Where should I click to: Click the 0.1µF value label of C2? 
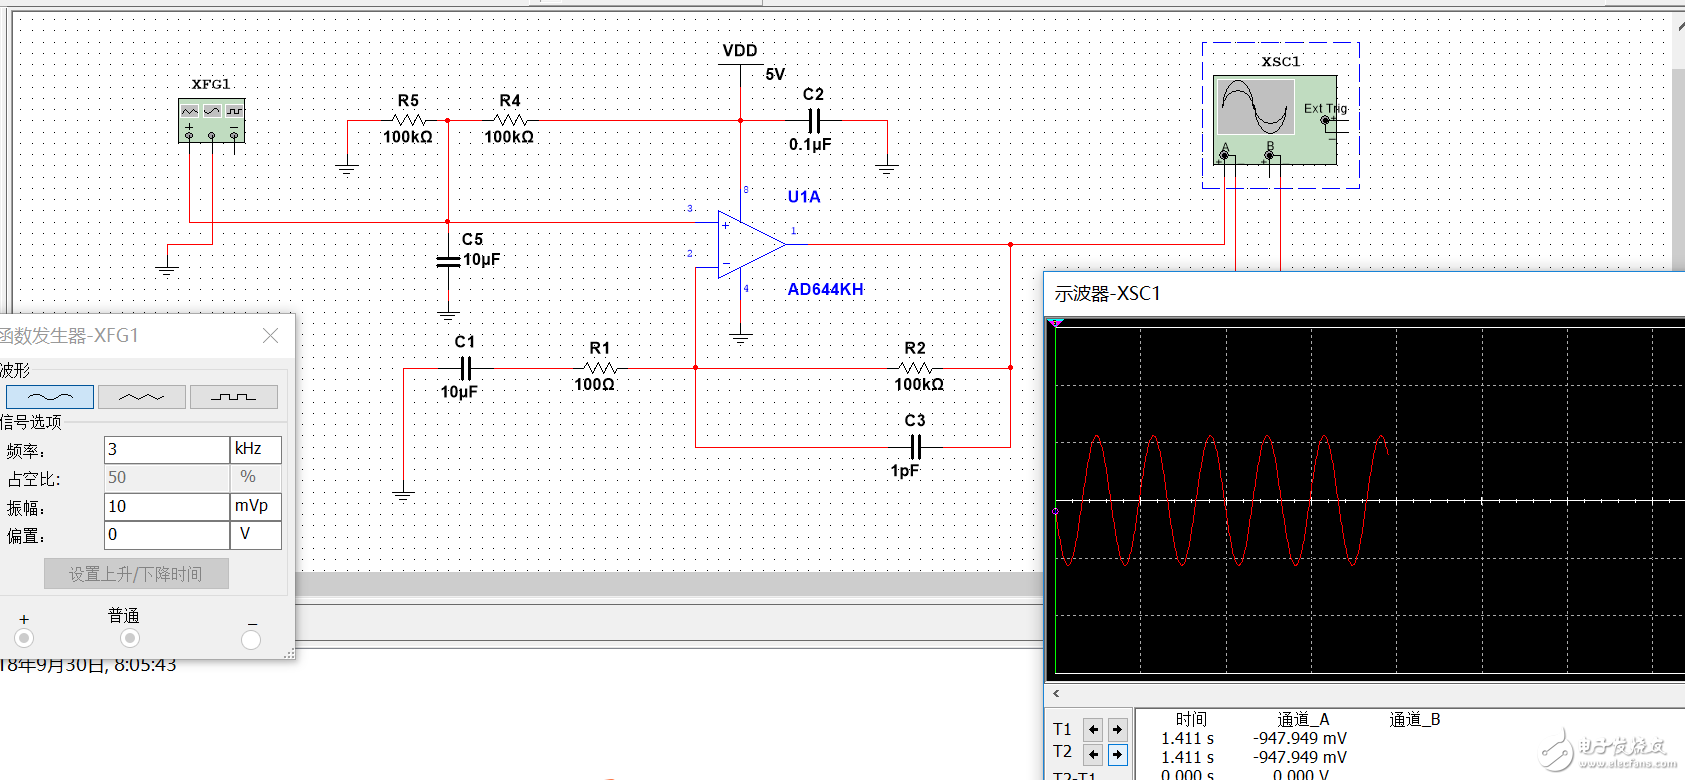click(810, 144)
